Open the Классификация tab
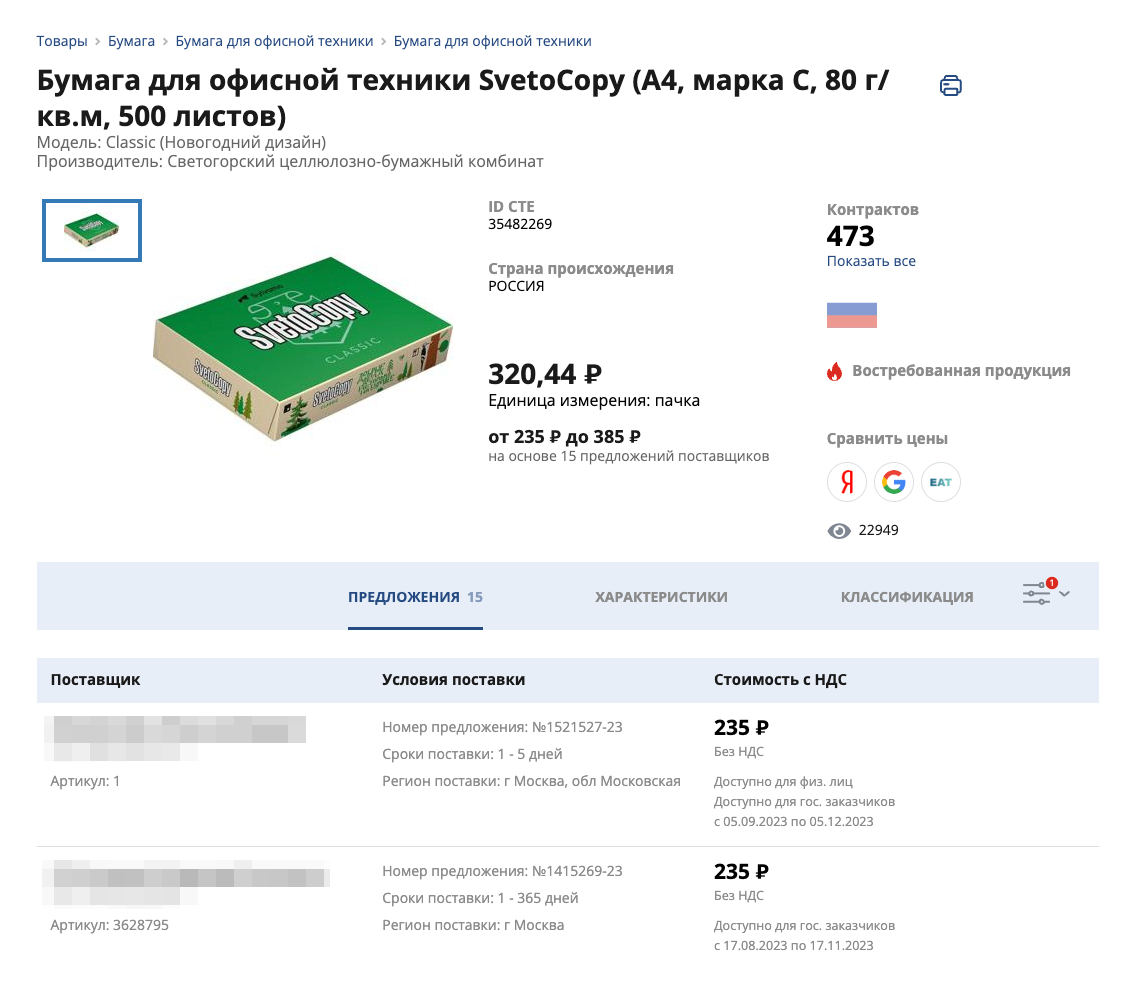This screenshot has height=990, width=1134. (x=907, y=597)
